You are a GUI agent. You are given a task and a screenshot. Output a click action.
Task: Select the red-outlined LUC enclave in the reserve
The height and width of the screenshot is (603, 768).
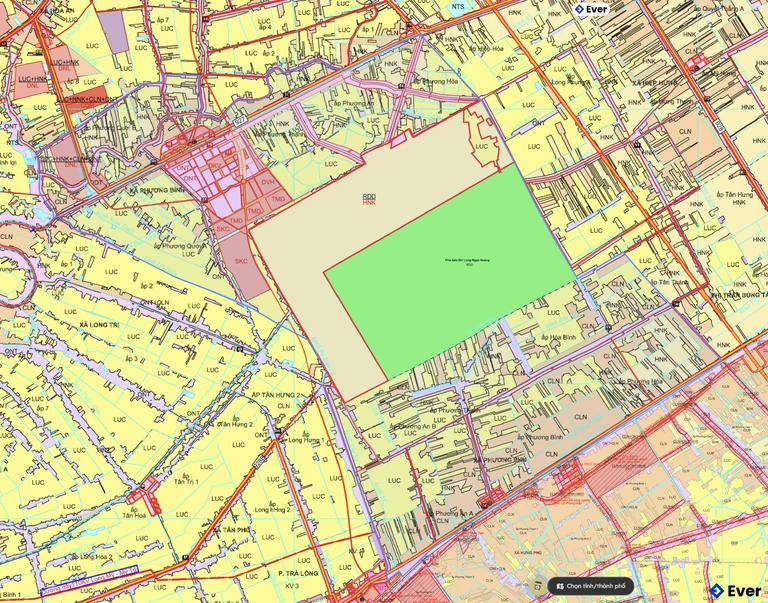484,144
